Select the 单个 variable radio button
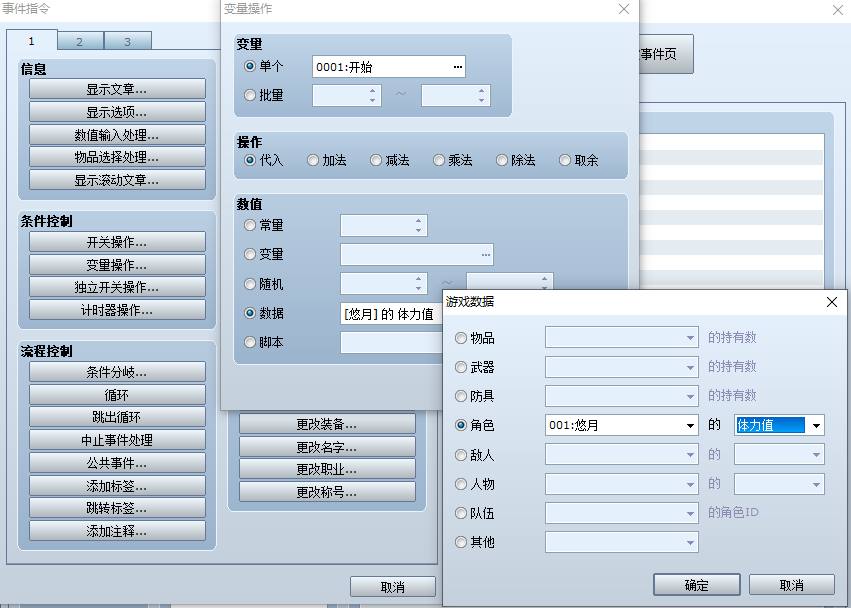This screenshot has height=608, width=851. (x=250, y=66)
